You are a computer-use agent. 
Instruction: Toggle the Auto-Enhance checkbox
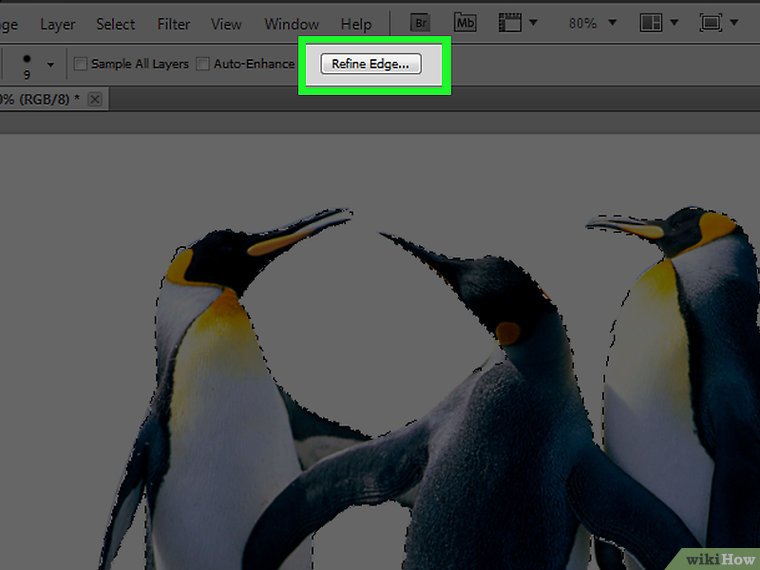point(203,64)
